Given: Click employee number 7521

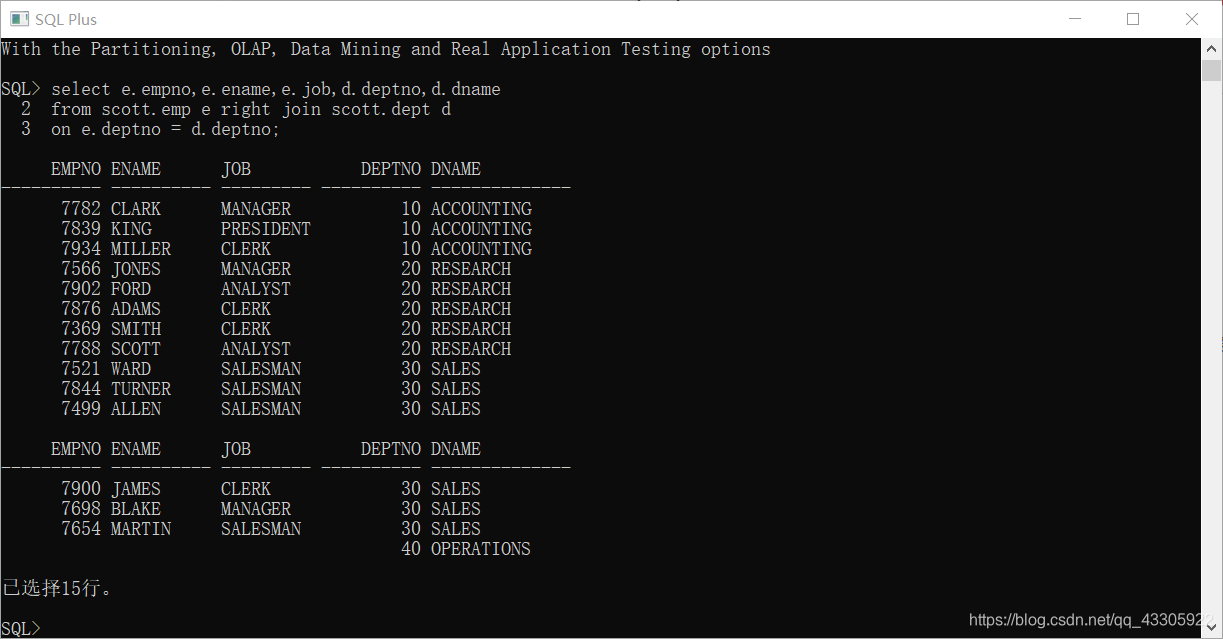Looking at the screenshot, I should click(81, 369).
